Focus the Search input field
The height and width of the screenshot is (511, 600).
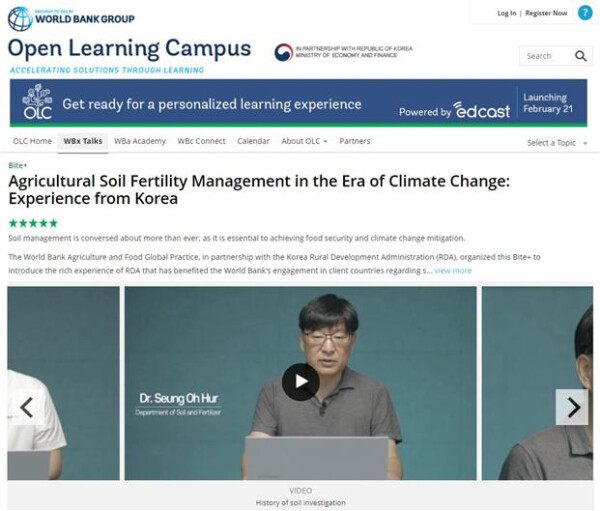click(546, 56)
